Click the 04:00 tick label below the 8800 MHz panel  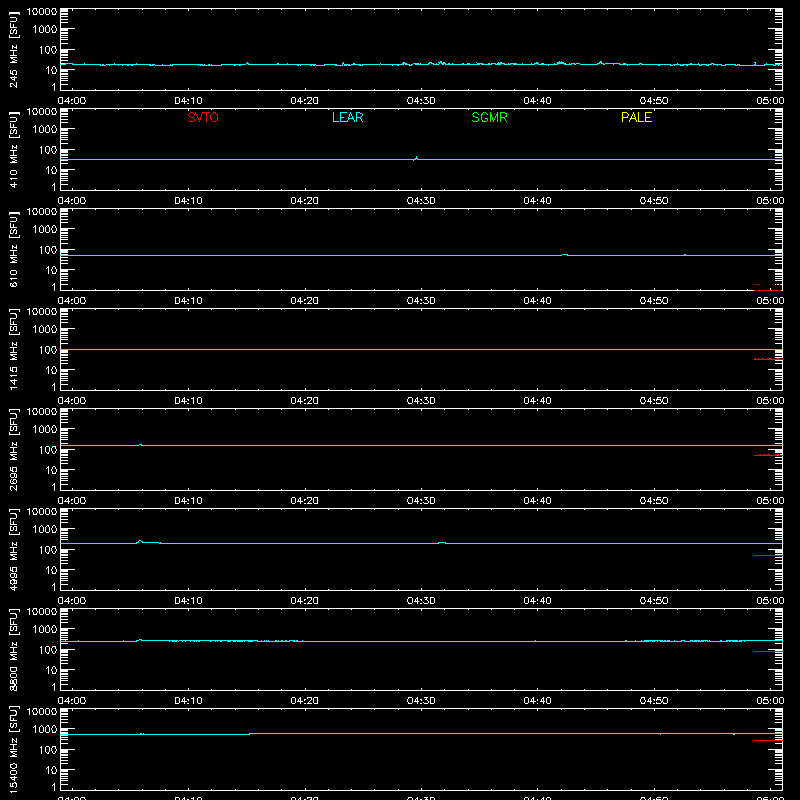pyautogui.click(x=72, y=701)
